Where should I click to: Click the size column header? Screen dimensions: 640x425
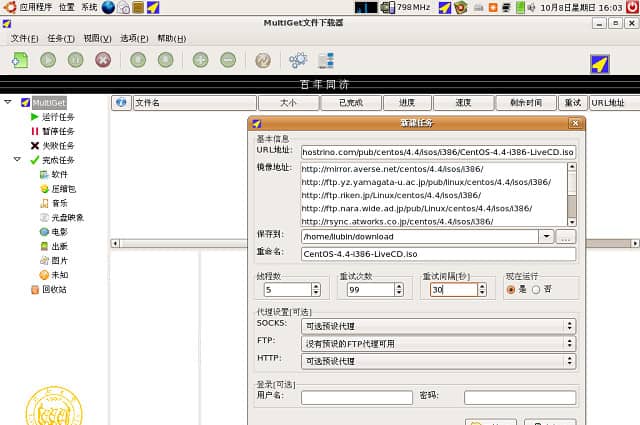click(x=288, y=103)
